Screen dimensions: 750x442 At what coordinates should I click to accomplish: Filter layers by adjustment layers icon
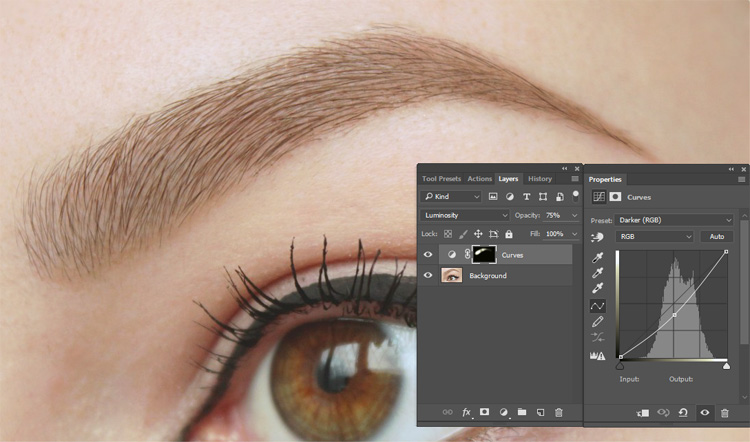pos(510,197)
